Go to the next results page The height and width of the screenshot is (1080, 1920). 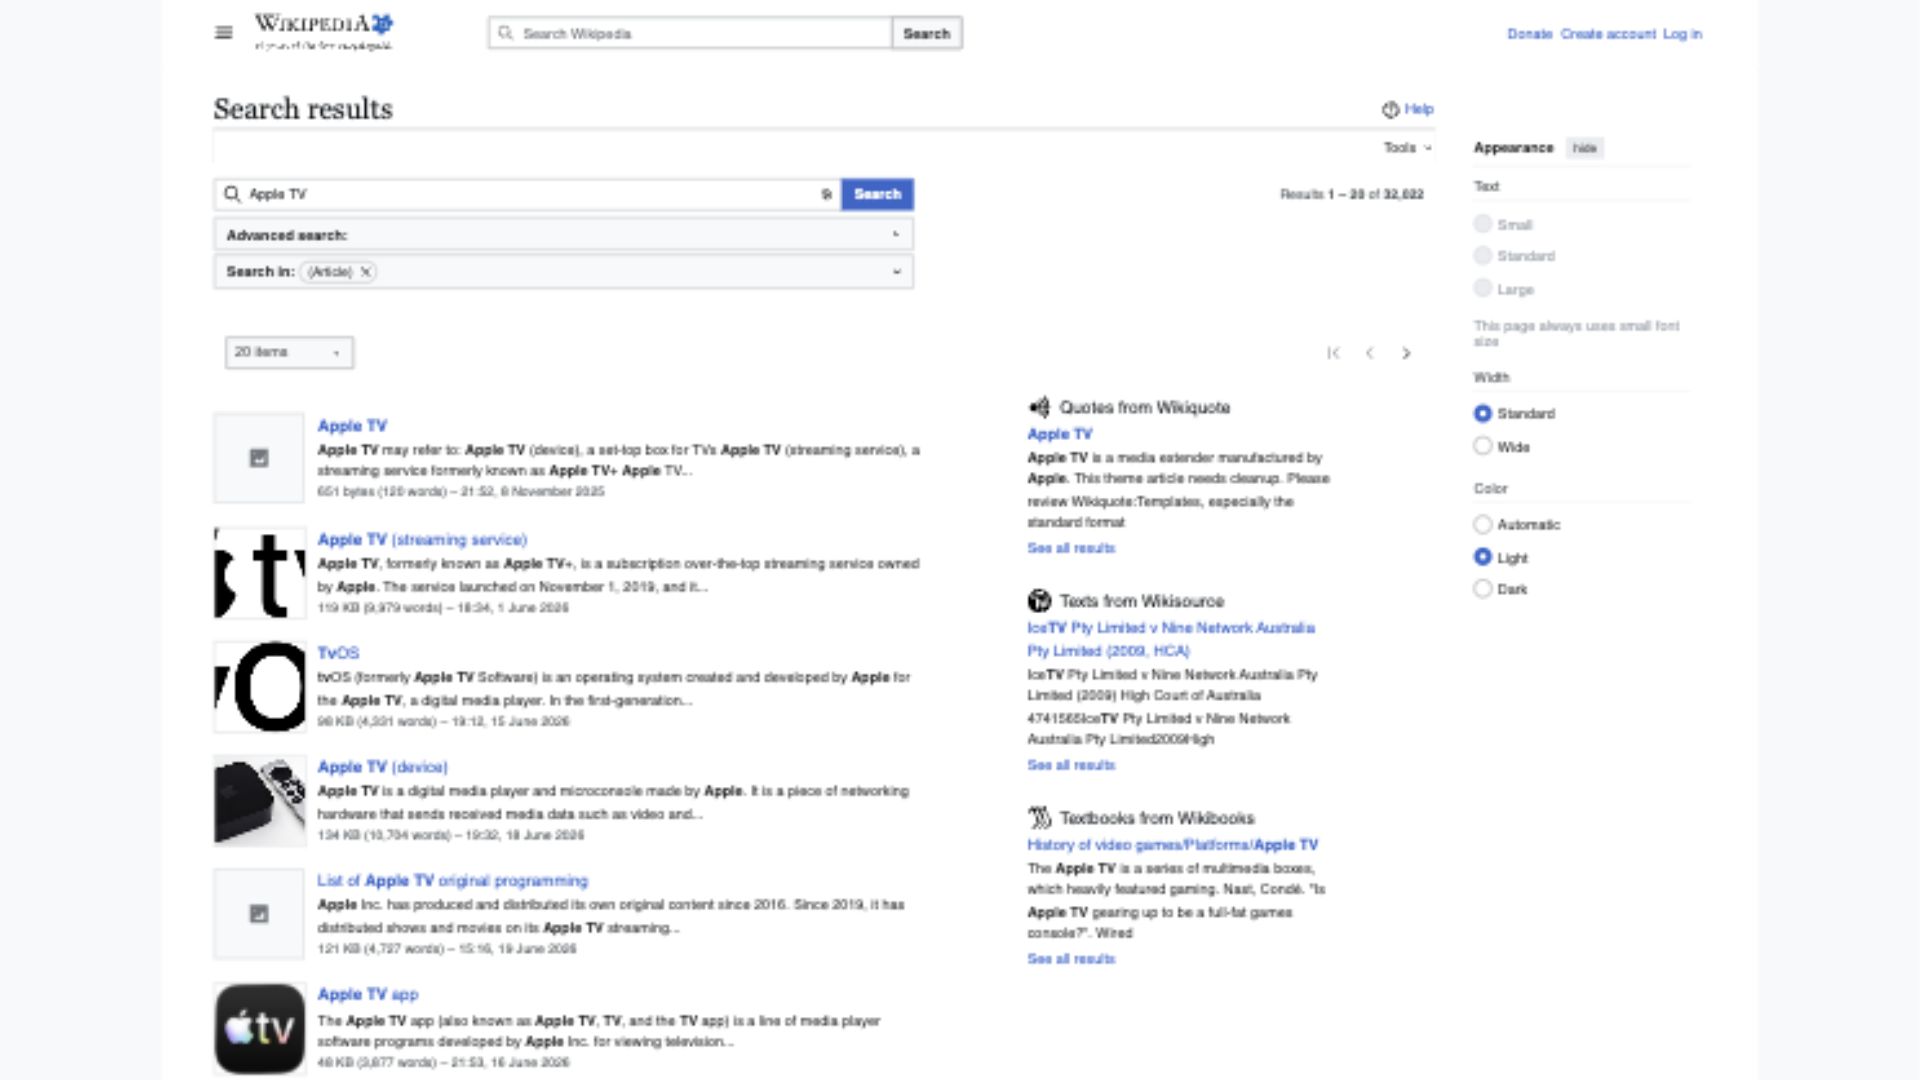tap(1406, 353)
